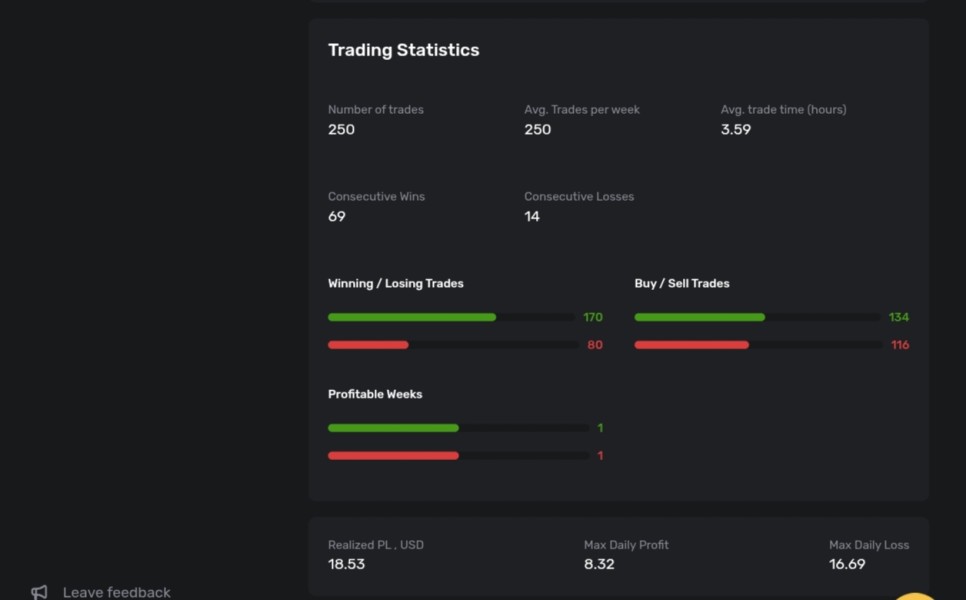Screen dimensions: 966x600
Task: Click the green profitable weeks bar
Action: tap(393, 428)
